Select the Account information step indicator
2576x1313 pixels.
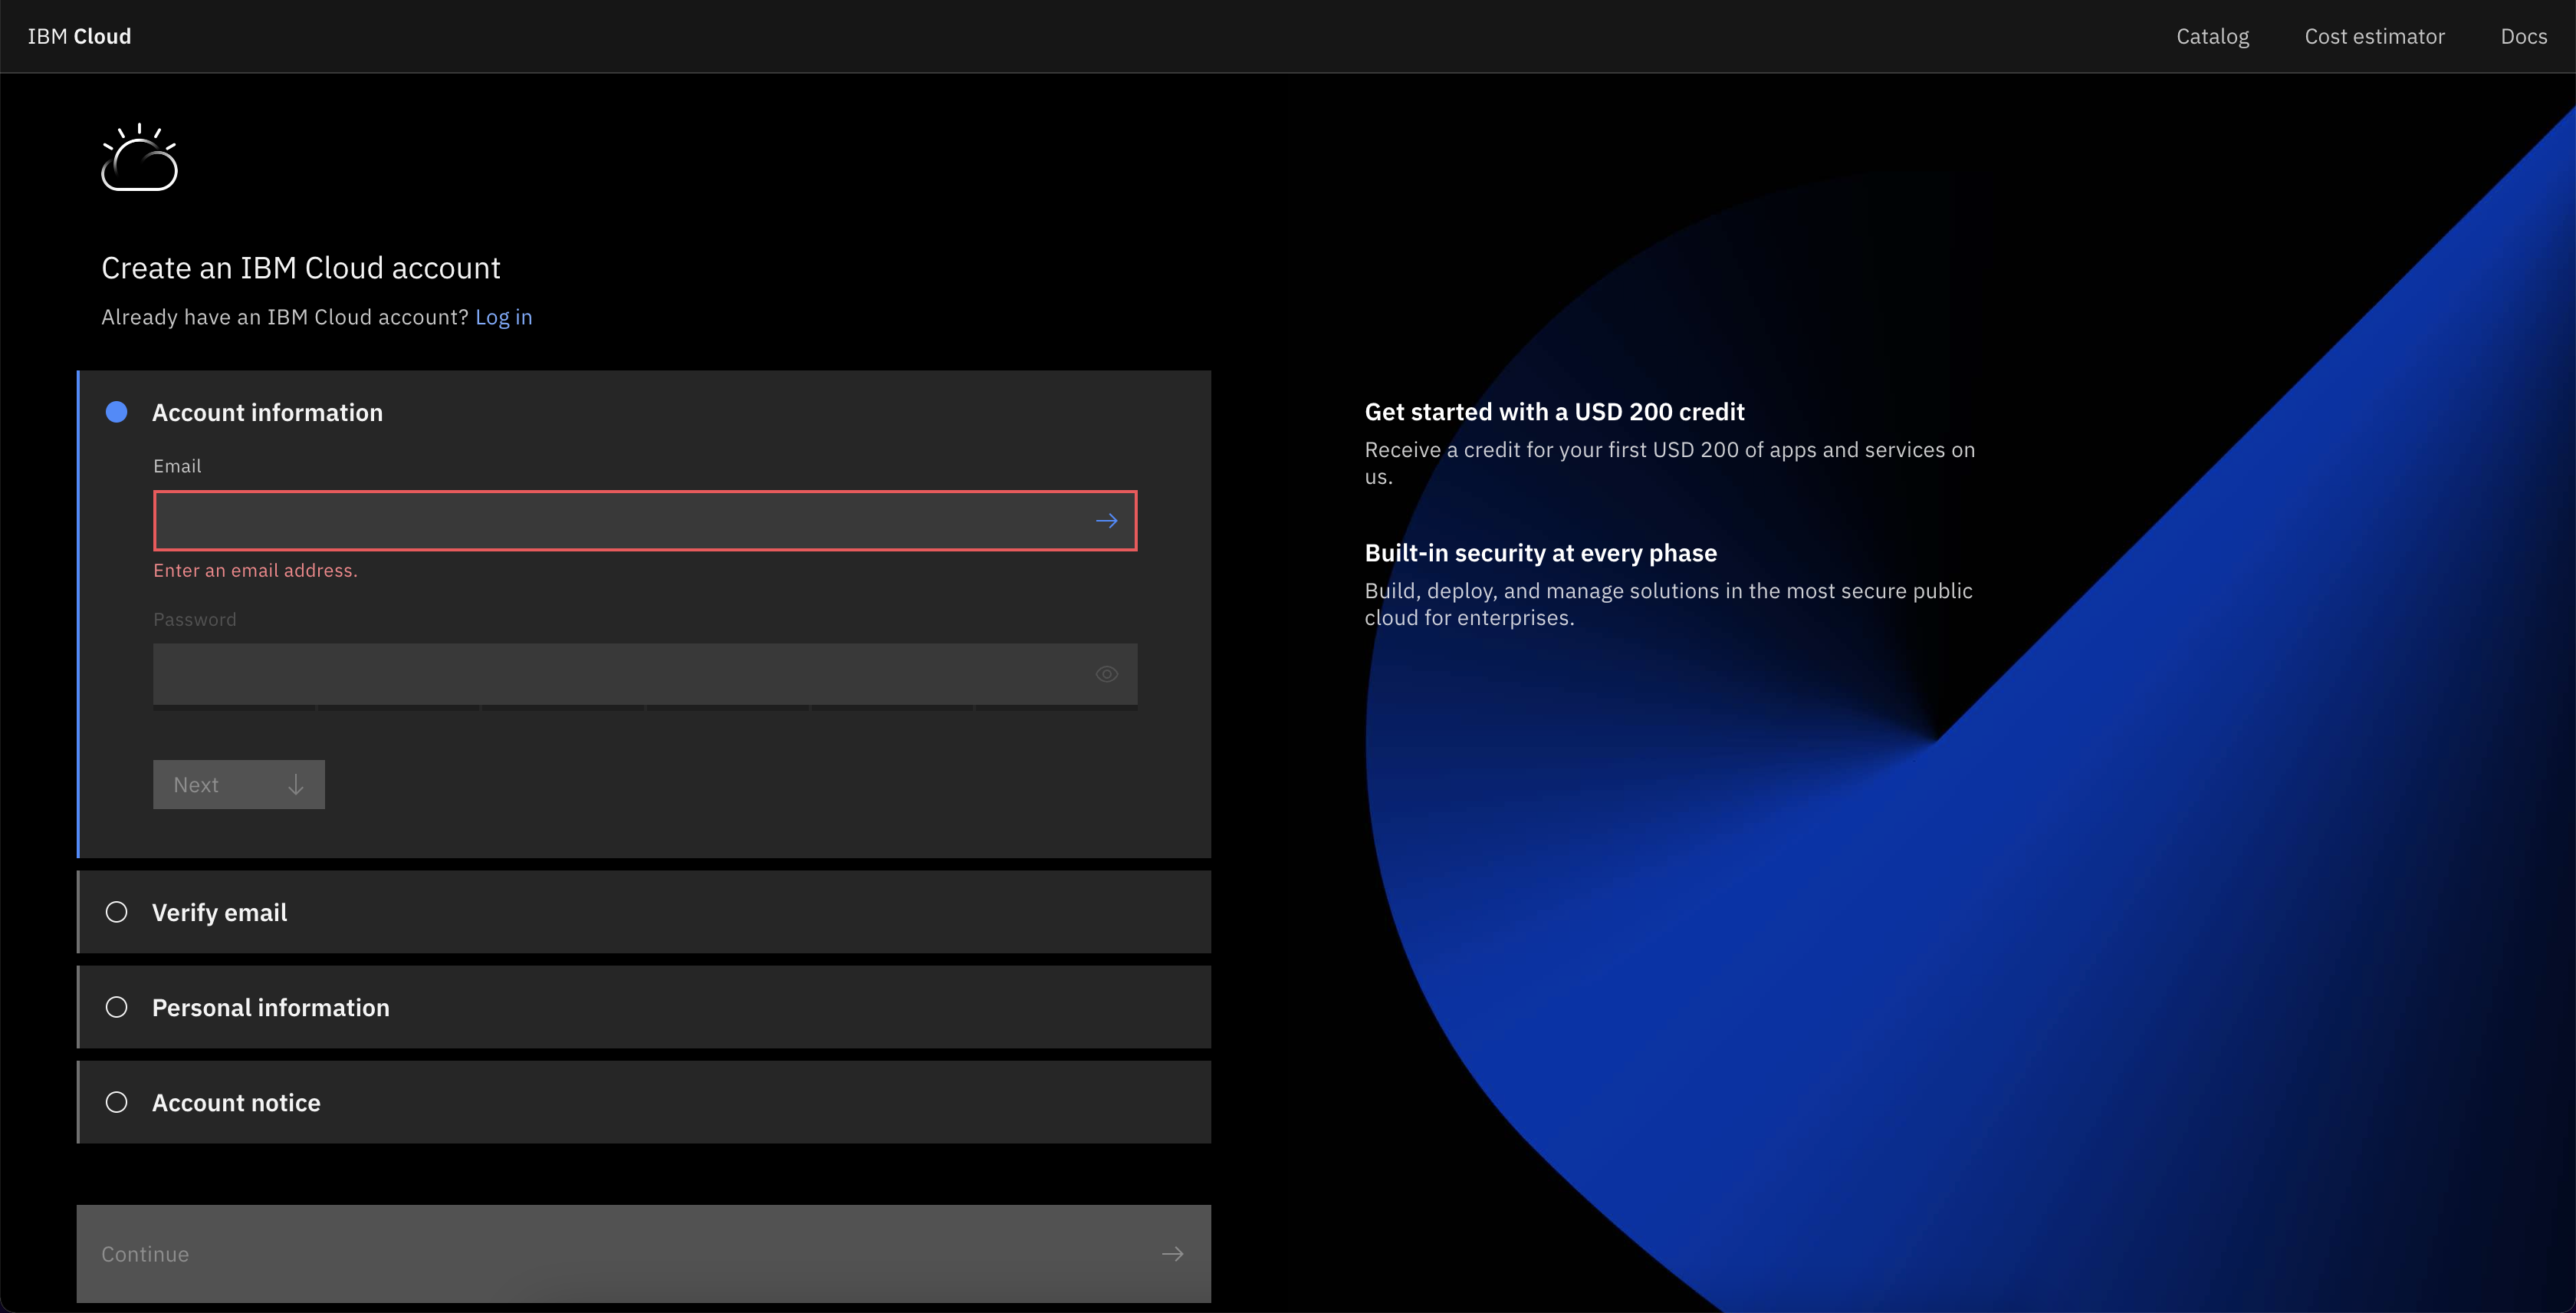117,412
